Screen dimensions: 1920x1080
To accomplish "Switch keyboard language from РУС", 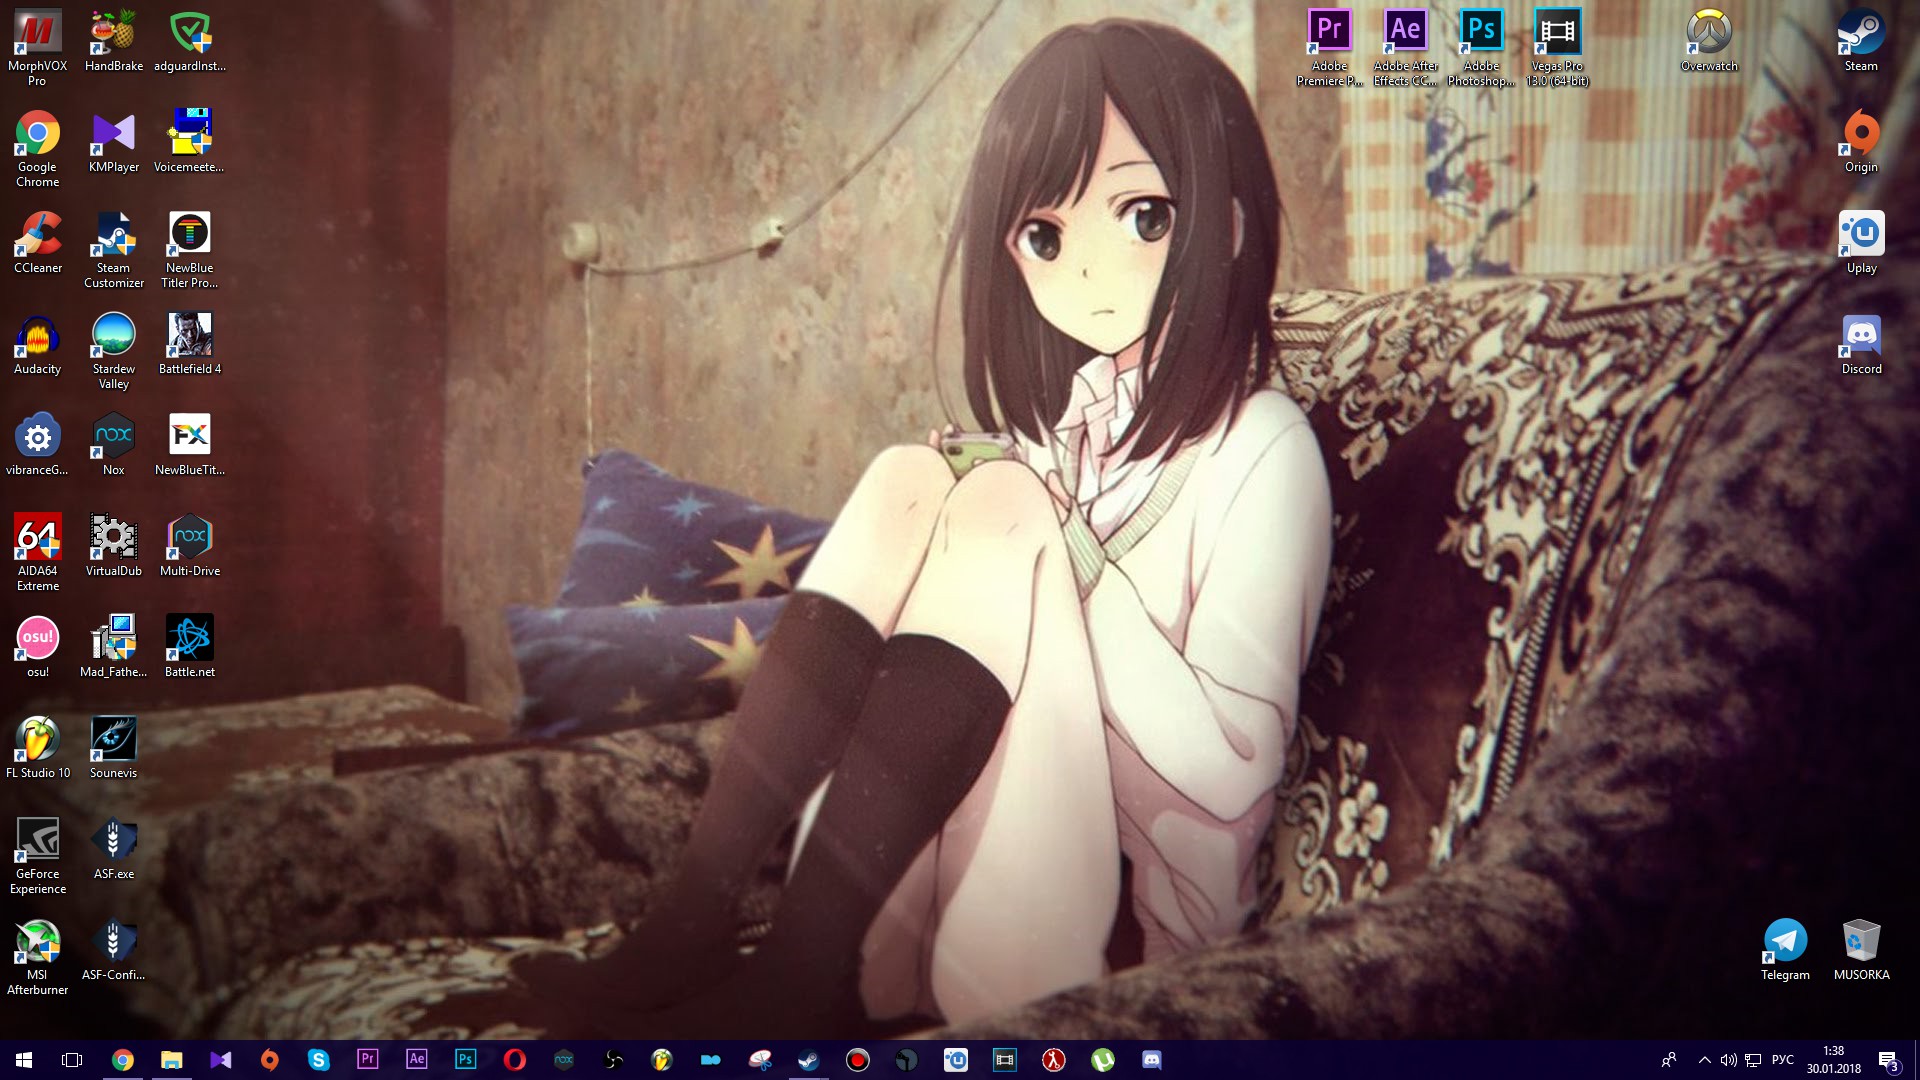I will point(1784,1060).
